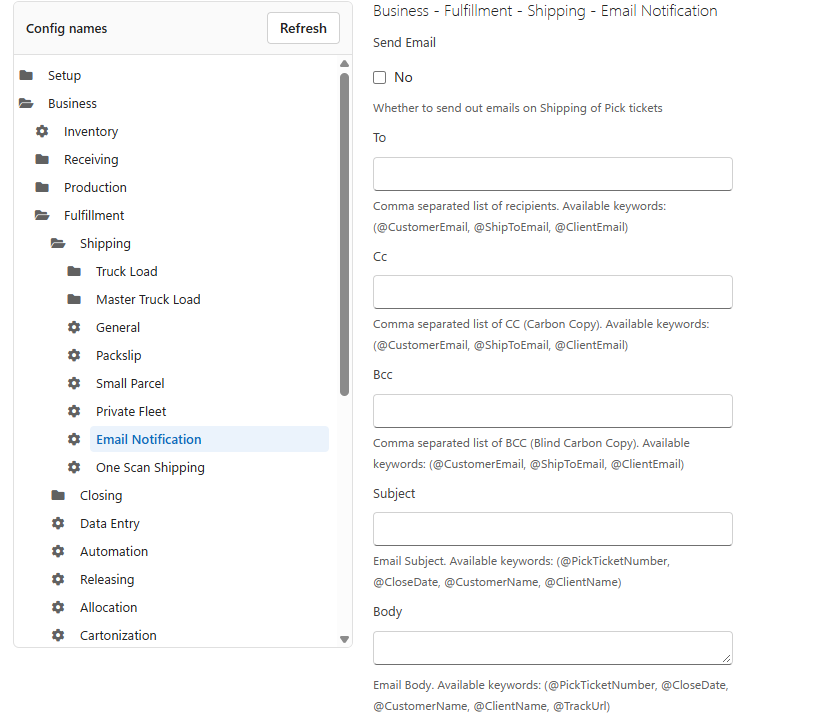Collapse Fulfillment using its open folder icon
The width and height of the screenshot is (833, 715).
coord(42,216)
